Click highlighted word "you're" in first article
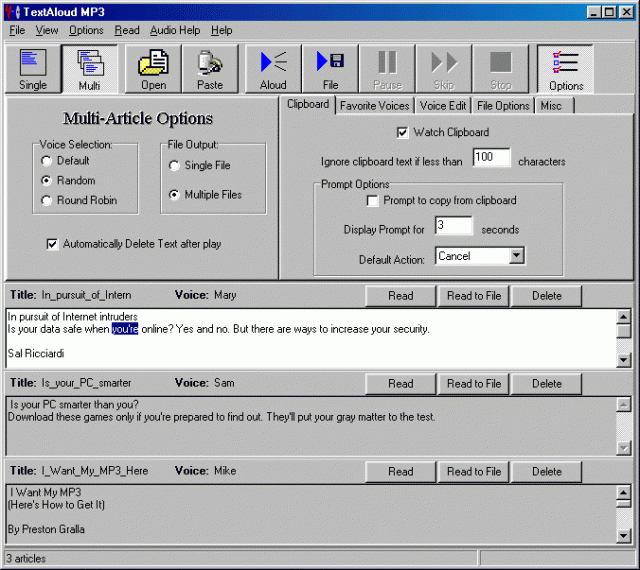640x570 pixels. click(x=125, y=329)
